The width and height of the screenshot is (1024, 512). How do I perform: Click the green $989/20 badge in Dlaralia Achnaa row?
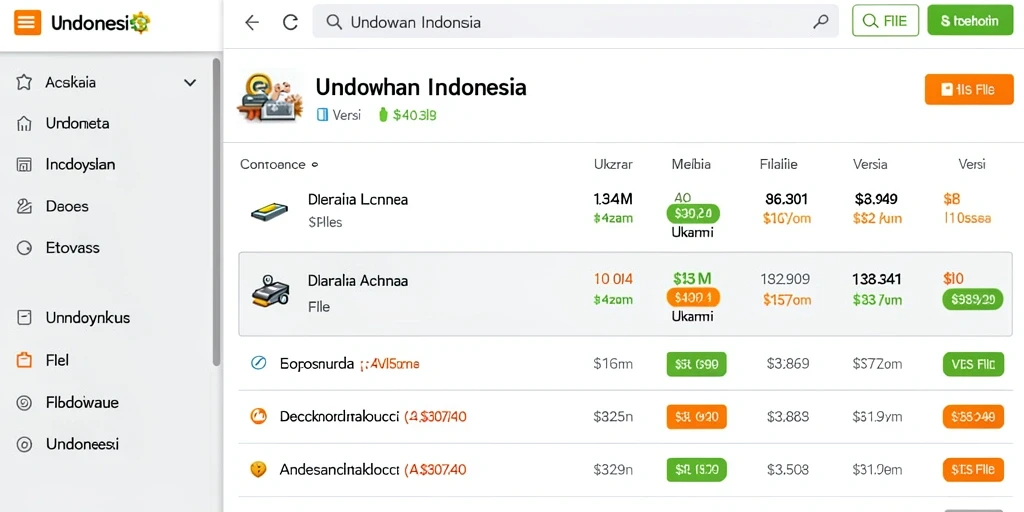[x=973, y=300]
